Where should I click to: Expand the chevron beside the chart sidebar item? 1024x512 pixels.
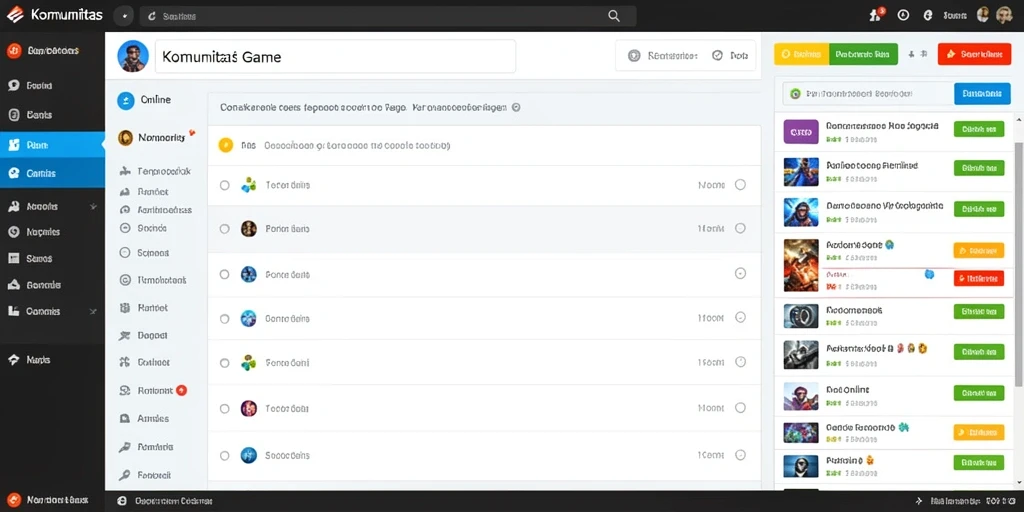[93, 312]
